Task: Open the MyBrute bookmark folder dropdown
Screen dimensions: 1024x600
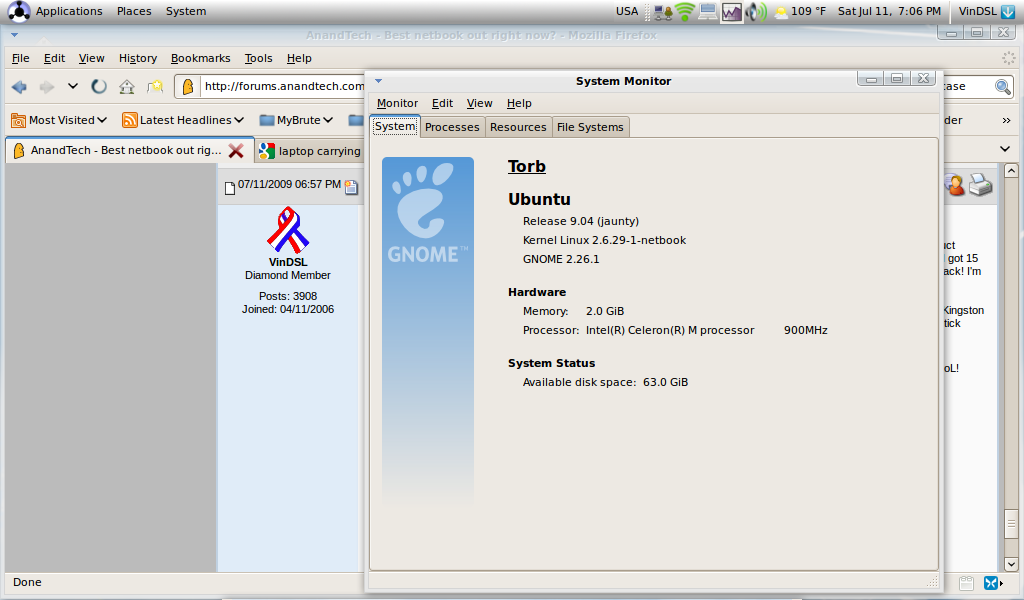Action: [x=297, y=120]
